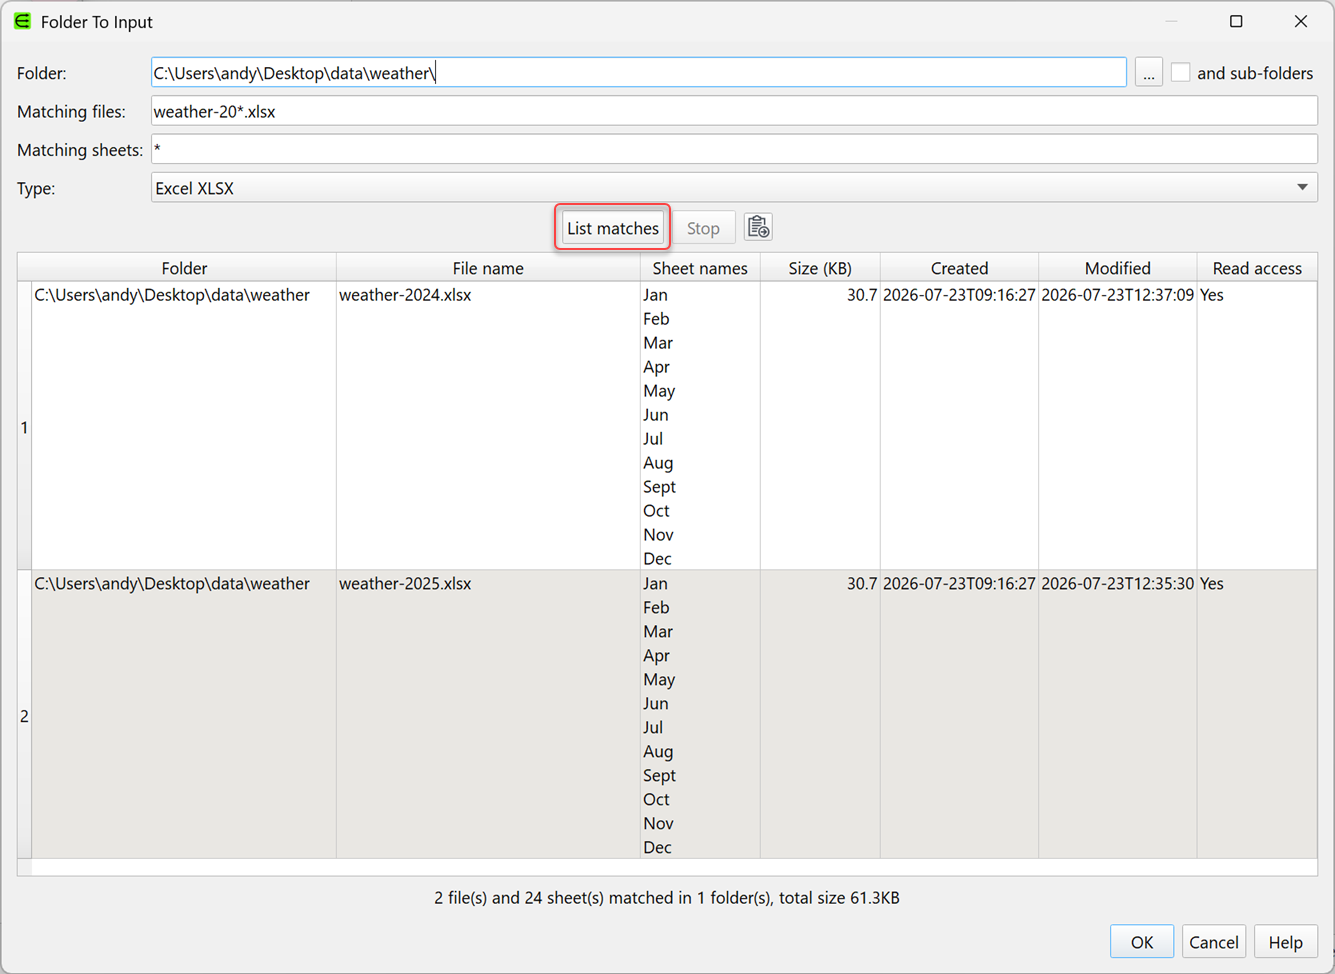Image resolution: width=1335 pixels, height=974 pixels.
Task: Open Help for this dialog
Action: (x=1285, y=942)
